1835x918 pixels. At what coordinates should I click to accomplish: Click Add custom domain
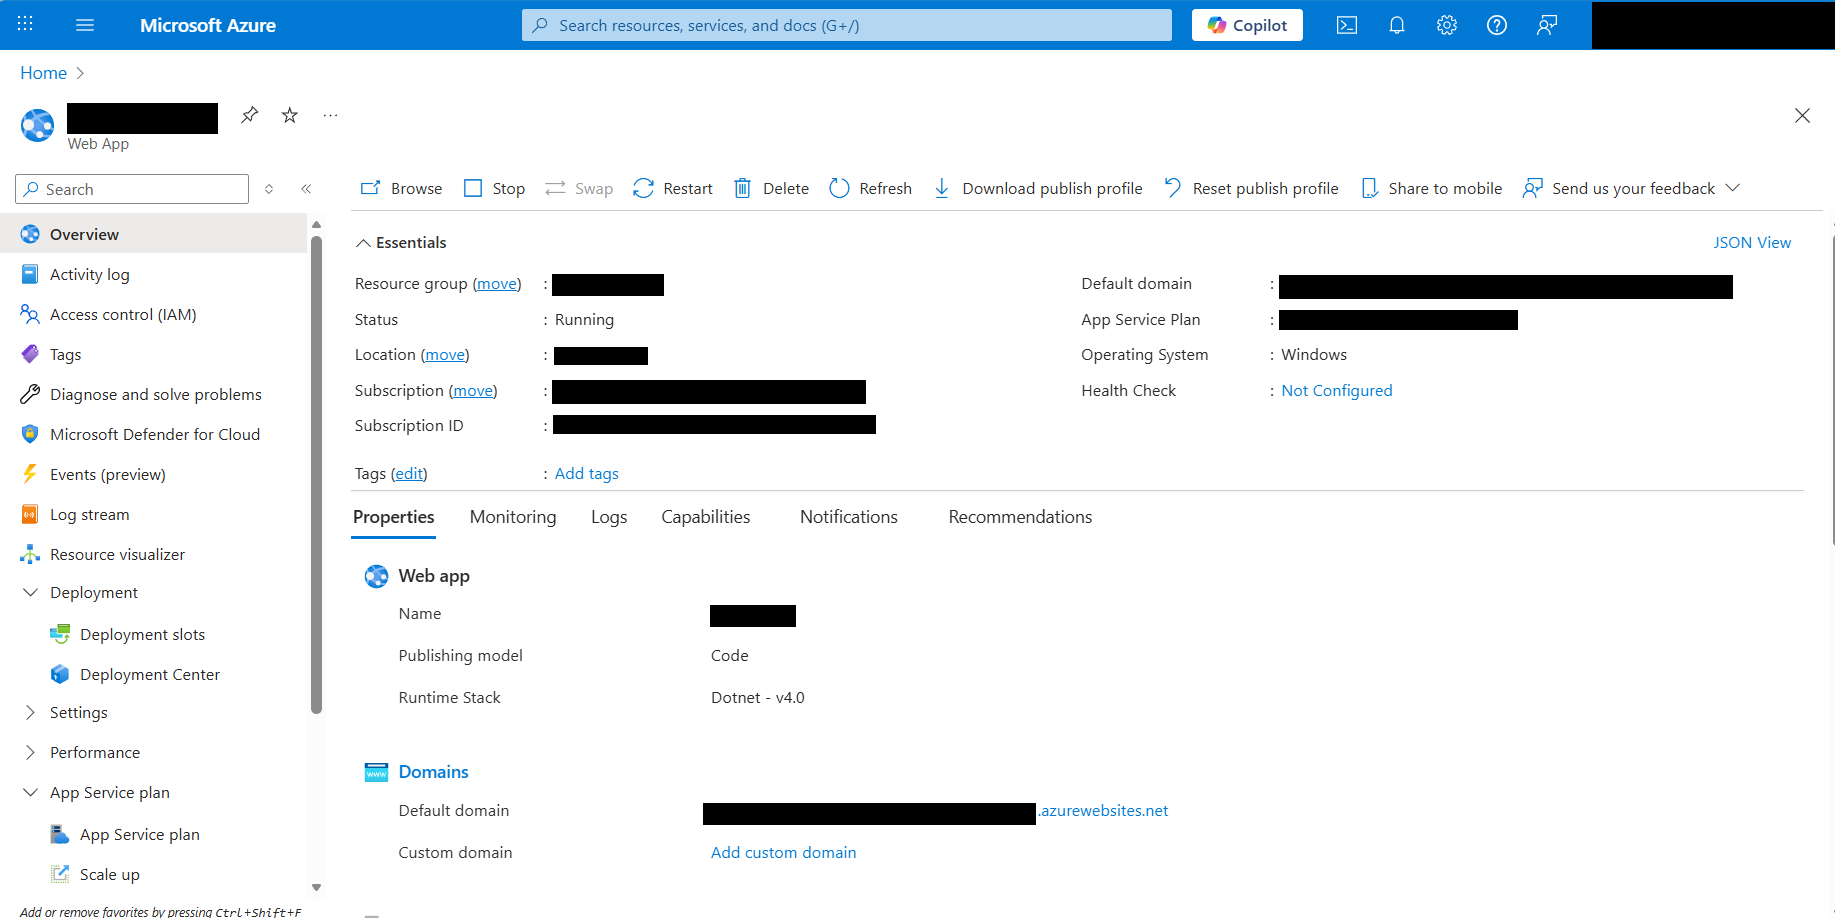[x=783, y=852]
